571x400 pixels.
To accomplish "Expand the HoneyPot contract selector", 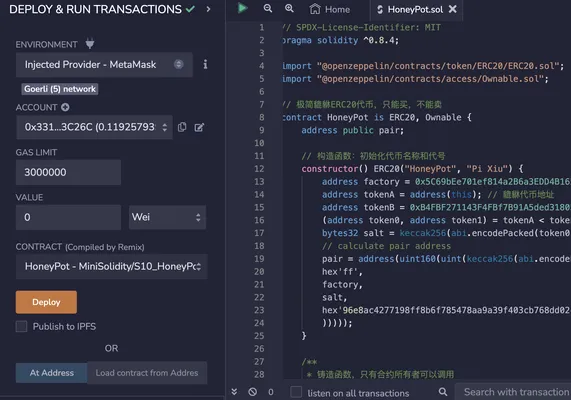I will tap(112, 266).
